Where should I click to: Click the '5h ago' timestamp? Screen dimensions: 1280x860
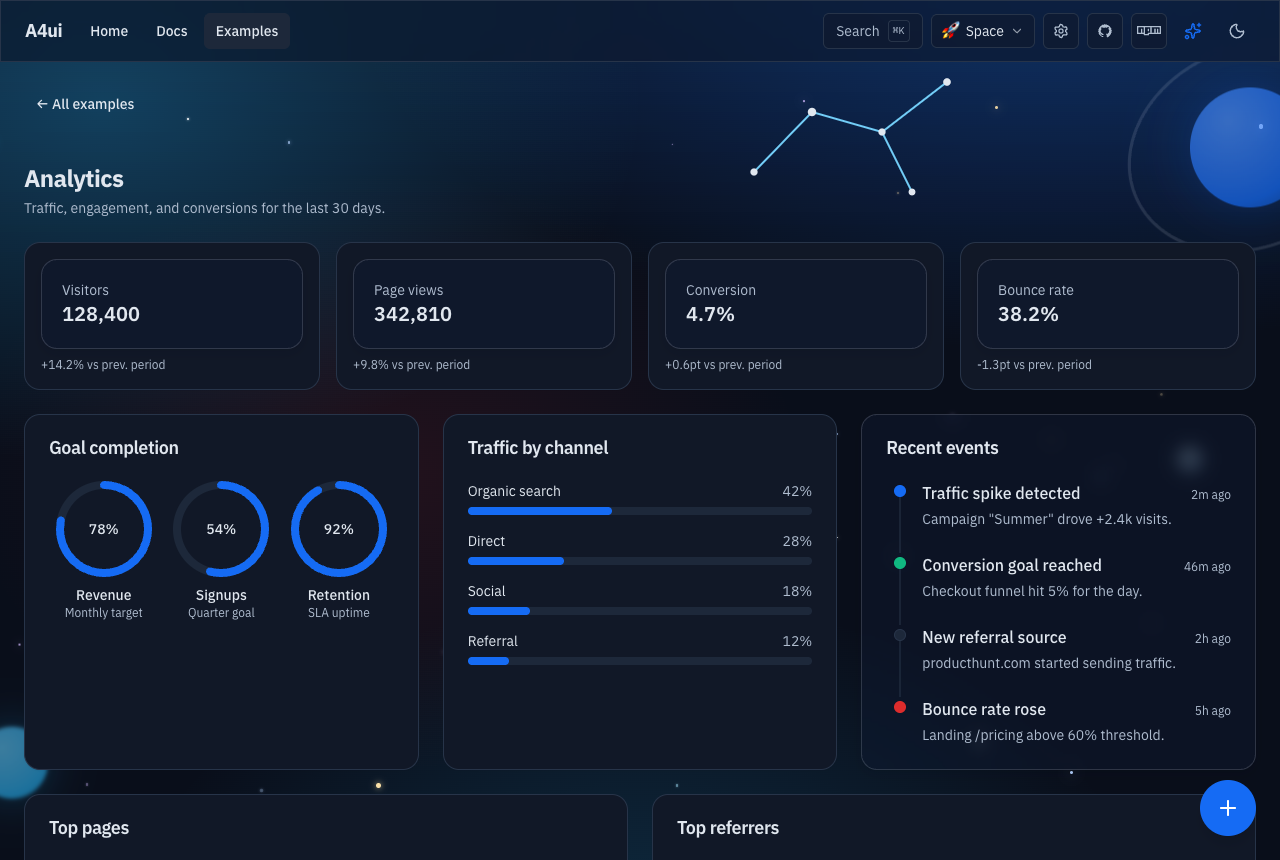pyautogui.click(x=1213, y=711)
